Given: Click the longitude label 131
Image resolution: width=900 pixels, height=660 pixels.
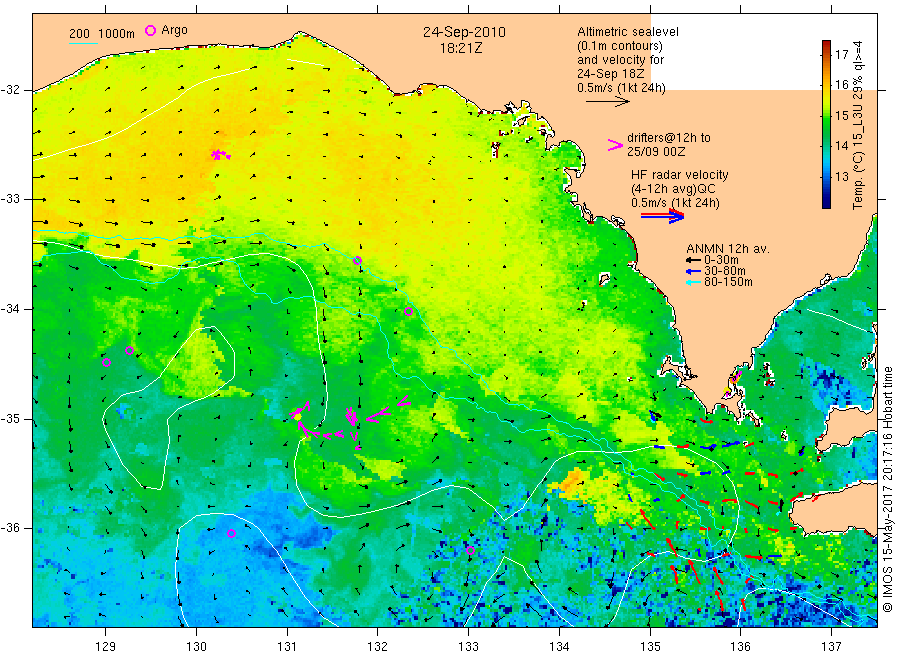Looking at the screenshot, I should coord(287,647).
